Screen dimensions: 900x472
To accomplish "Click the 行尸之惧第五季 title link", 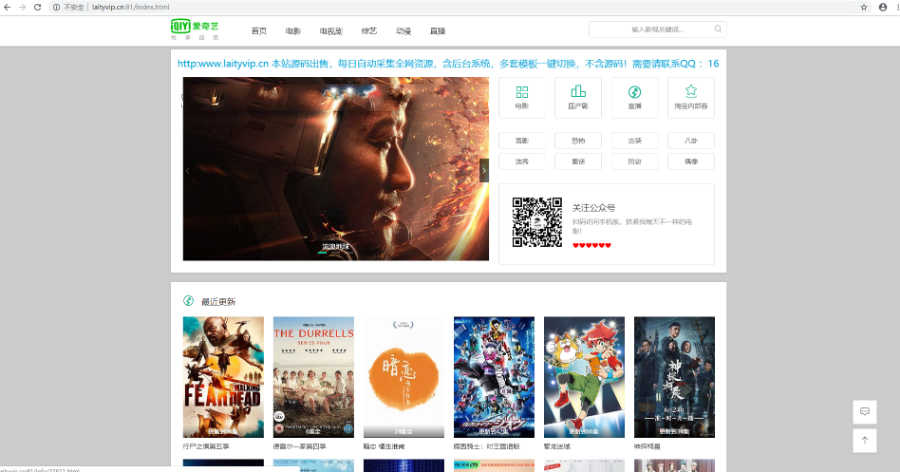I will pyautogui.click(x=206, y=446).
